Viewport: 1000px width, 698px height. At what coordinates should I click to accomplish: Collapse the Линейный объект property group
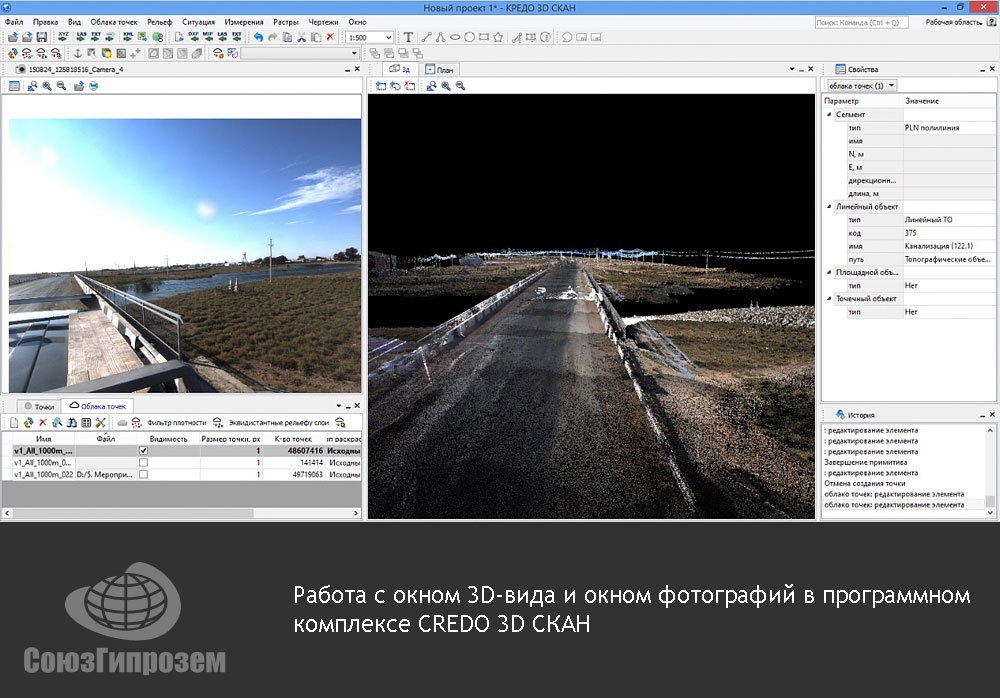[829, 207]
